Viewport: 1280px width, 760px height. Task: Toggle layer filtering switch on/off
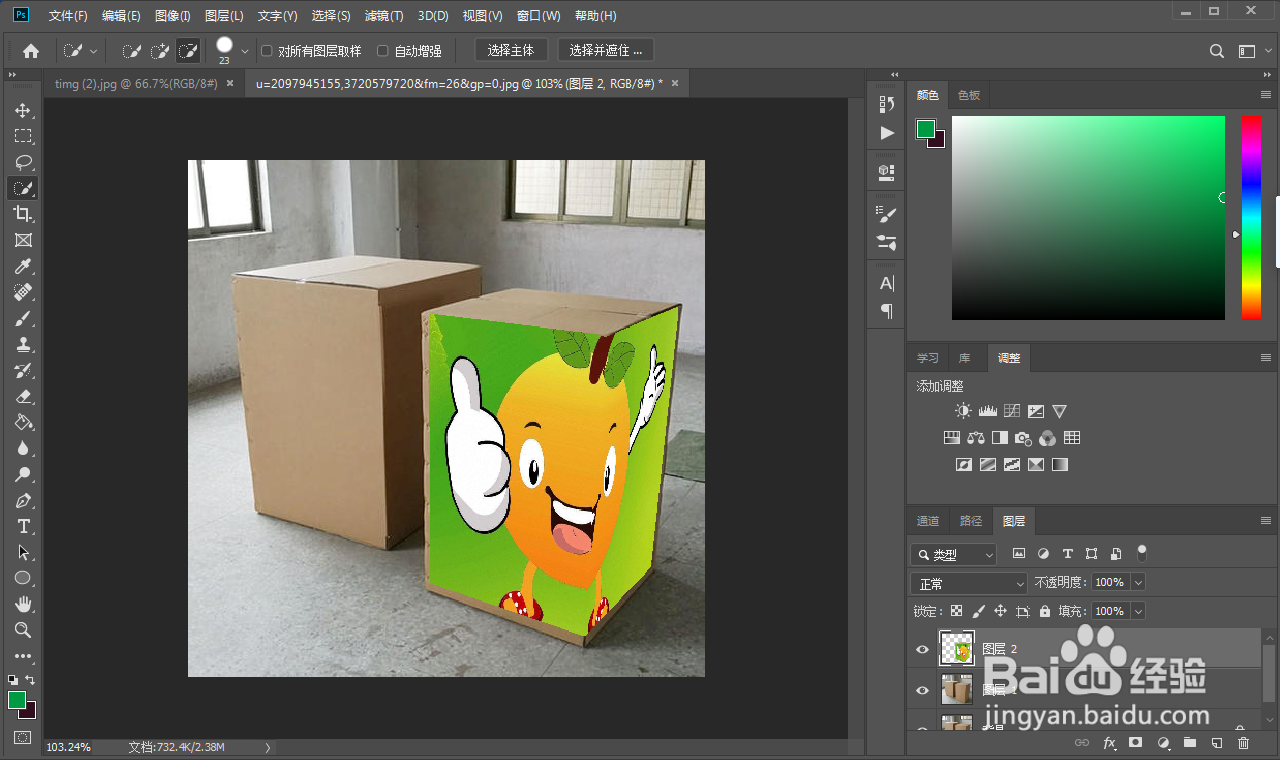pyautogui.click(x=1142, y=552)
